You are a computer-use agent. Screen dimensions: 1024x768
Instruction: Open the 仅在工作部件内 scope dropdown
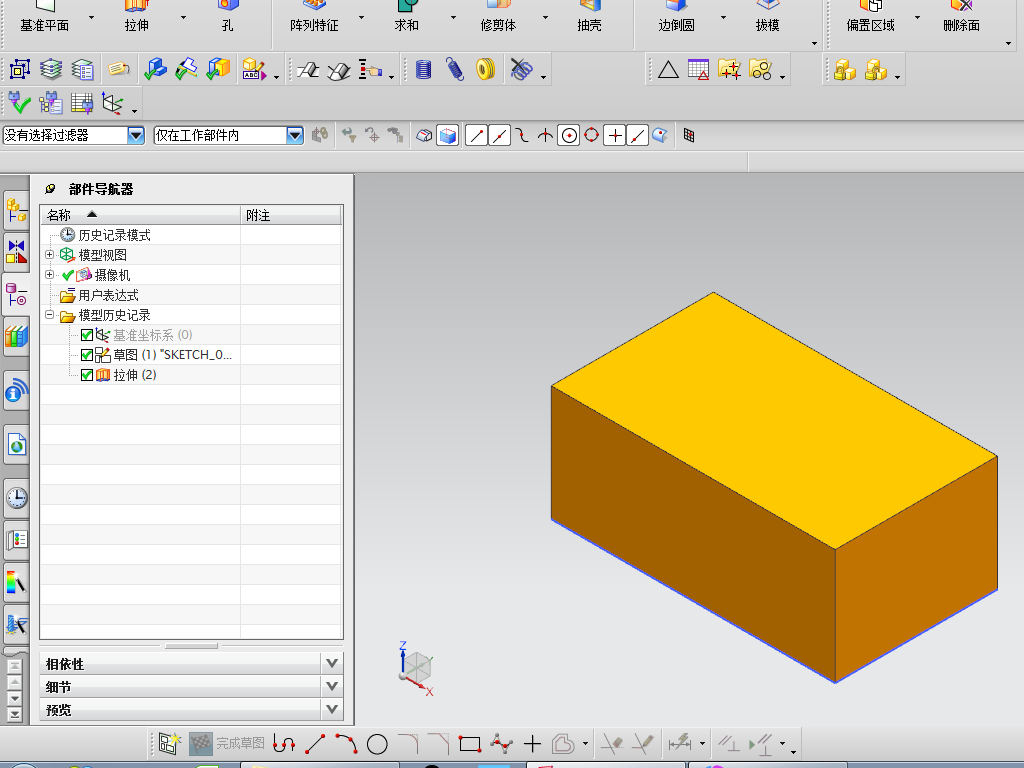tap(295, 136)
